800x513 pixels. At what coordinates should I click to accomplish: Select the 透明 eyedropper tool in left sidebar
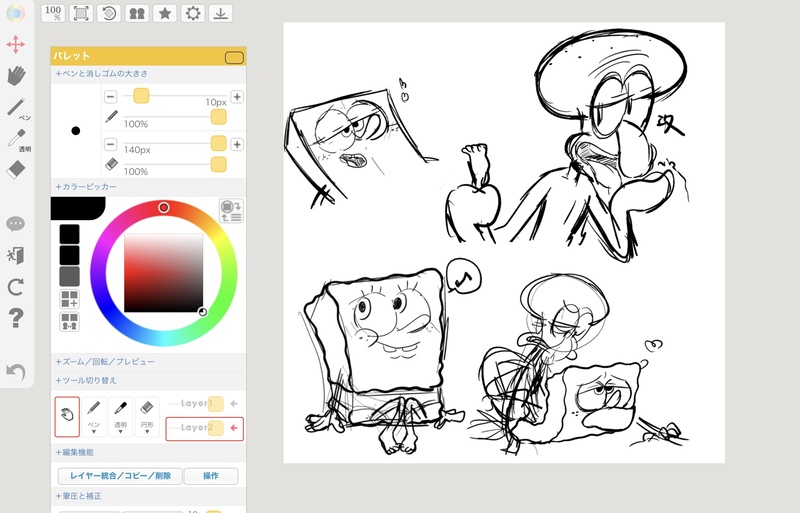(18, 139)
